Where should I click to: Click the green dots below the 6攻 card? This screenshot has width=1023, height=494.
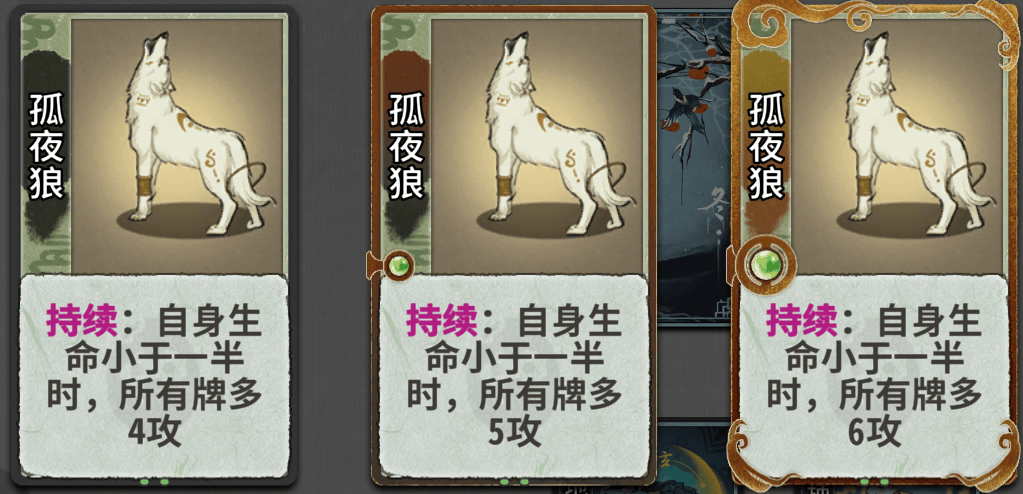[874, 482]
